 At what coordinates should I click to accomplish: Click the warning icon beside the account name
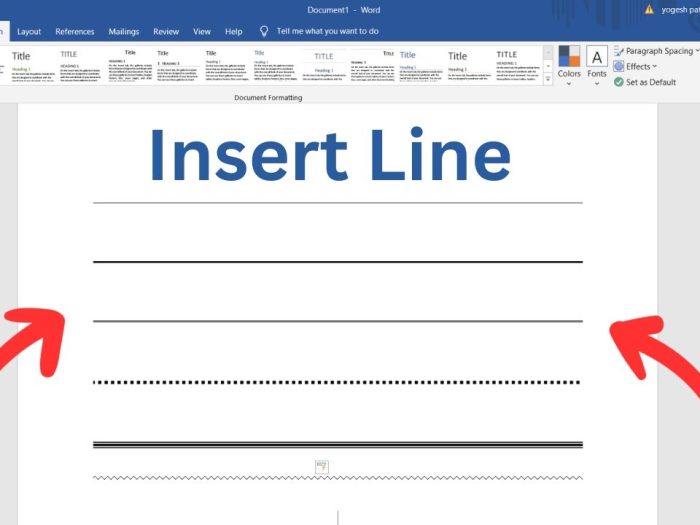pyautogui.click(x=649, y=9)
